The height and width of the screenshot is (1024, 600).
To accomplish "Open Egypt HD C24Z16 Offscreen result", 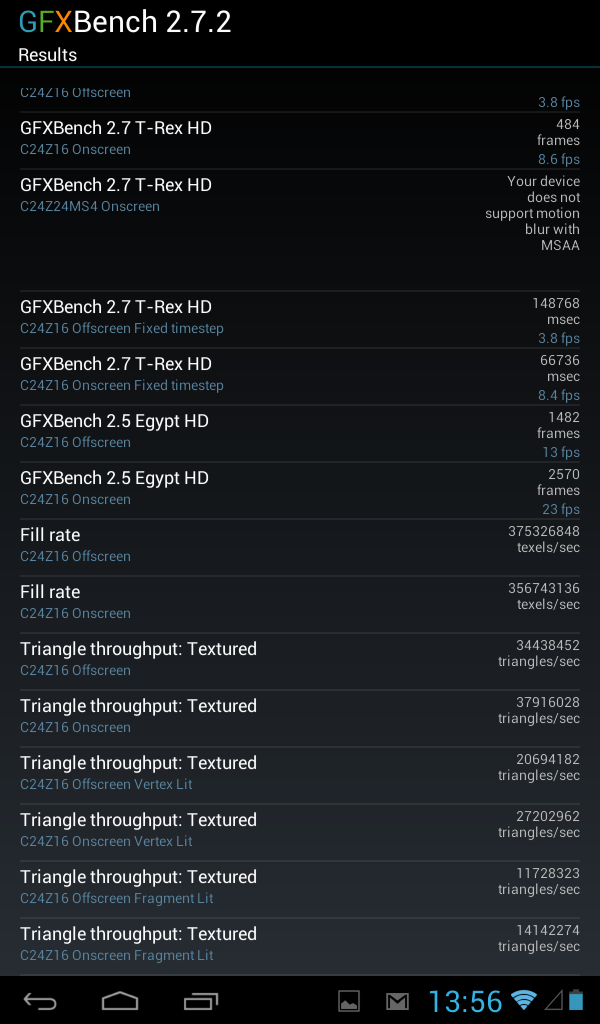I will pos(300,434).
